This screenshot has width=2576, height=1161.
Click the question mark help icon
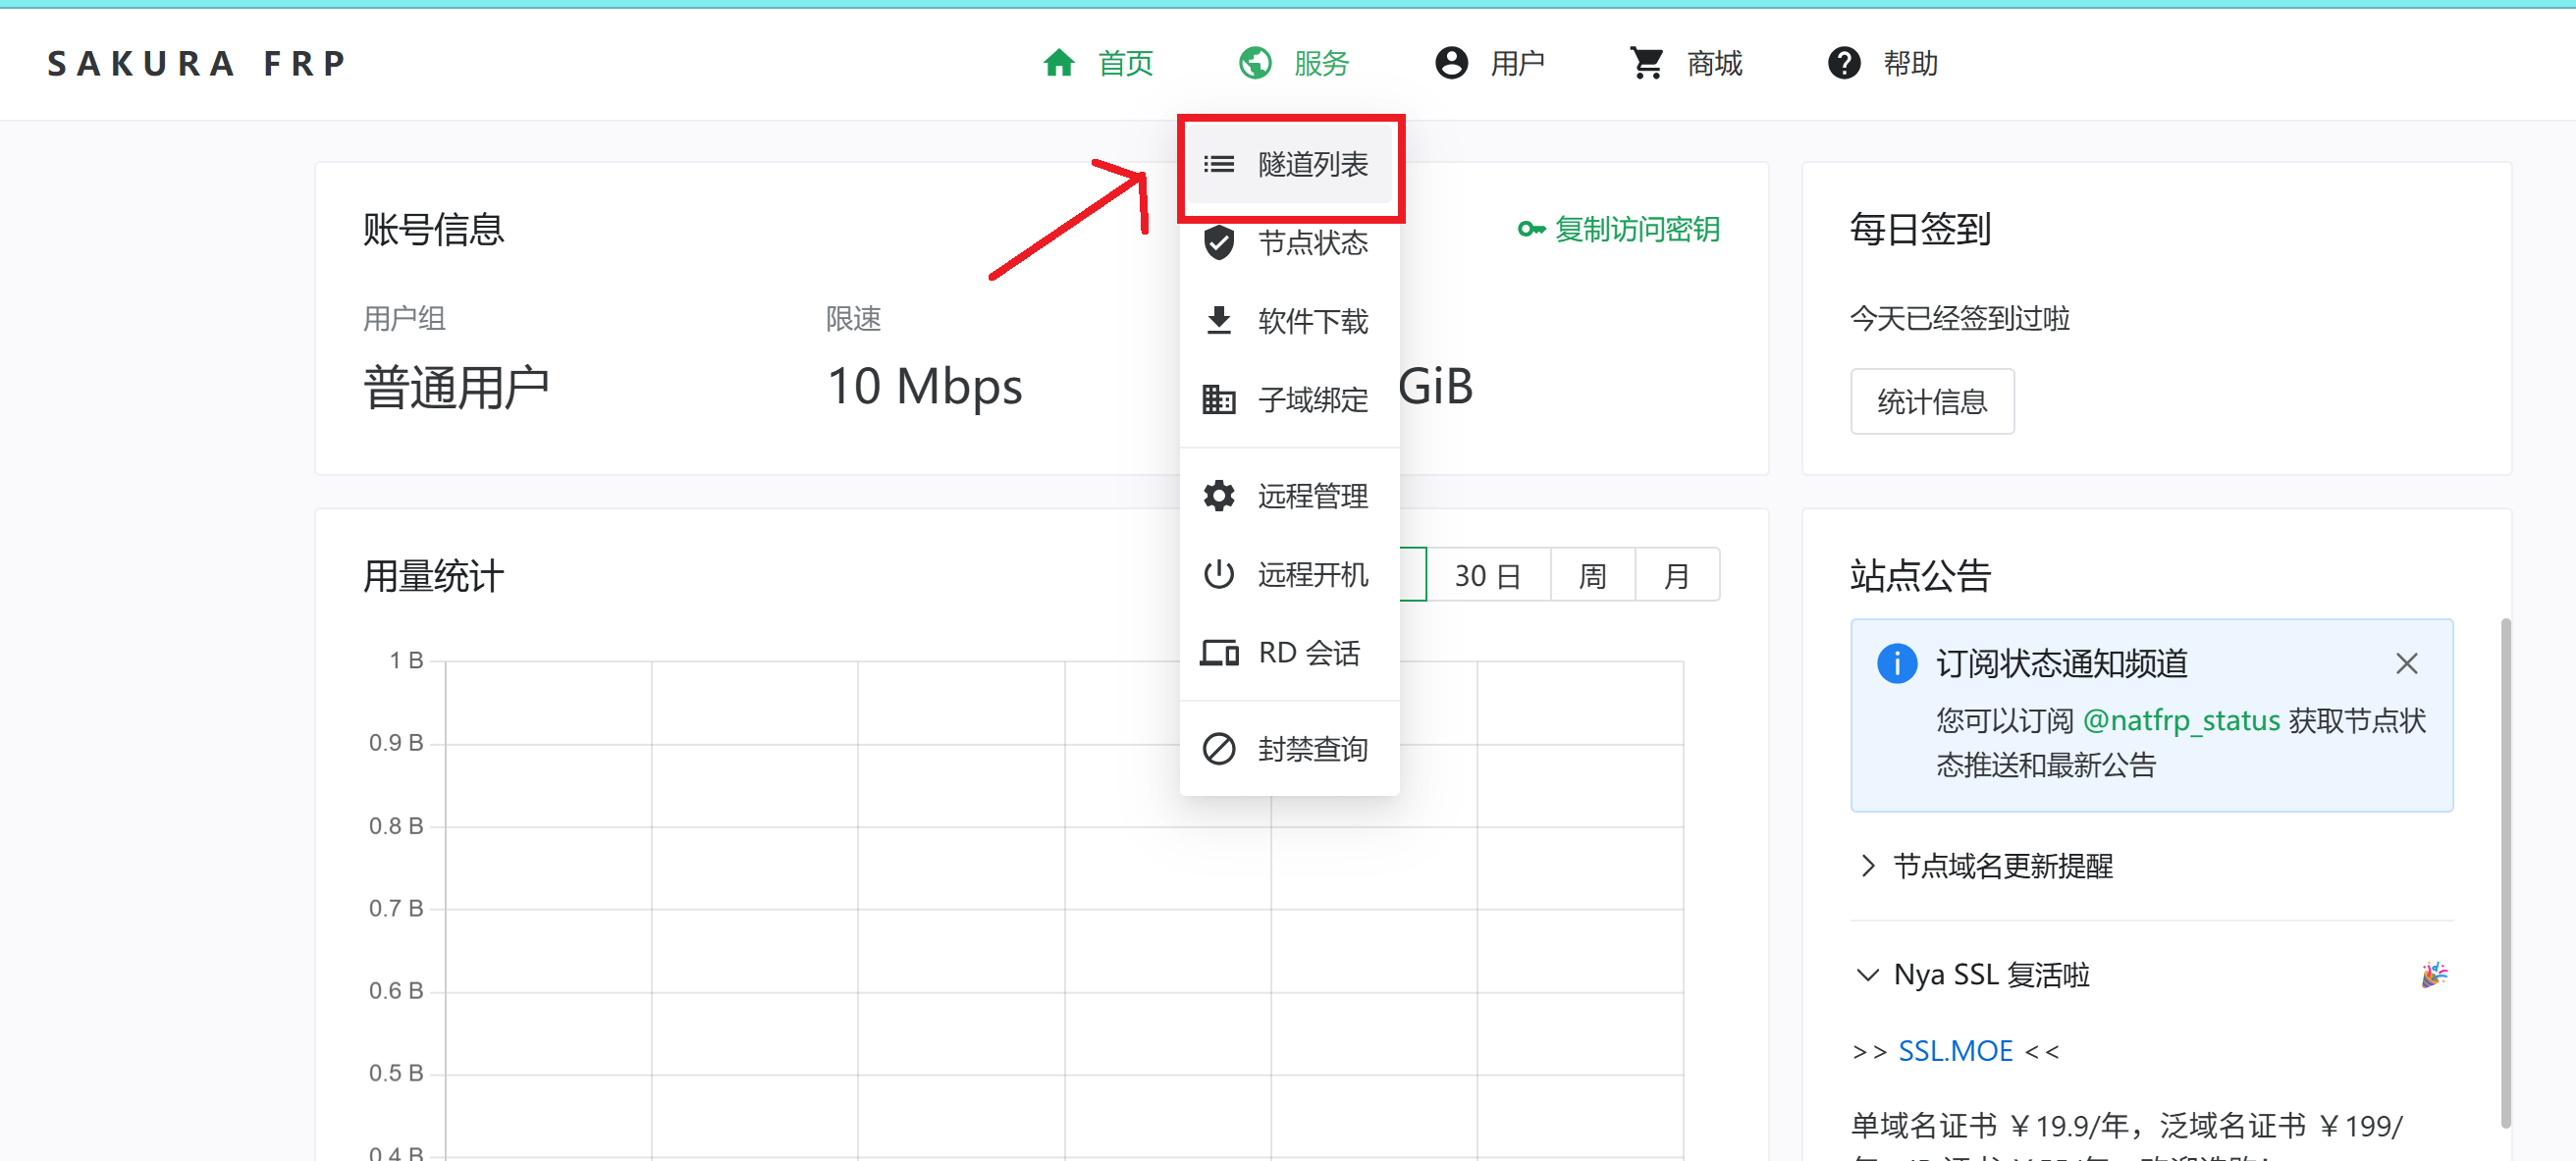tap(1843, 63)
